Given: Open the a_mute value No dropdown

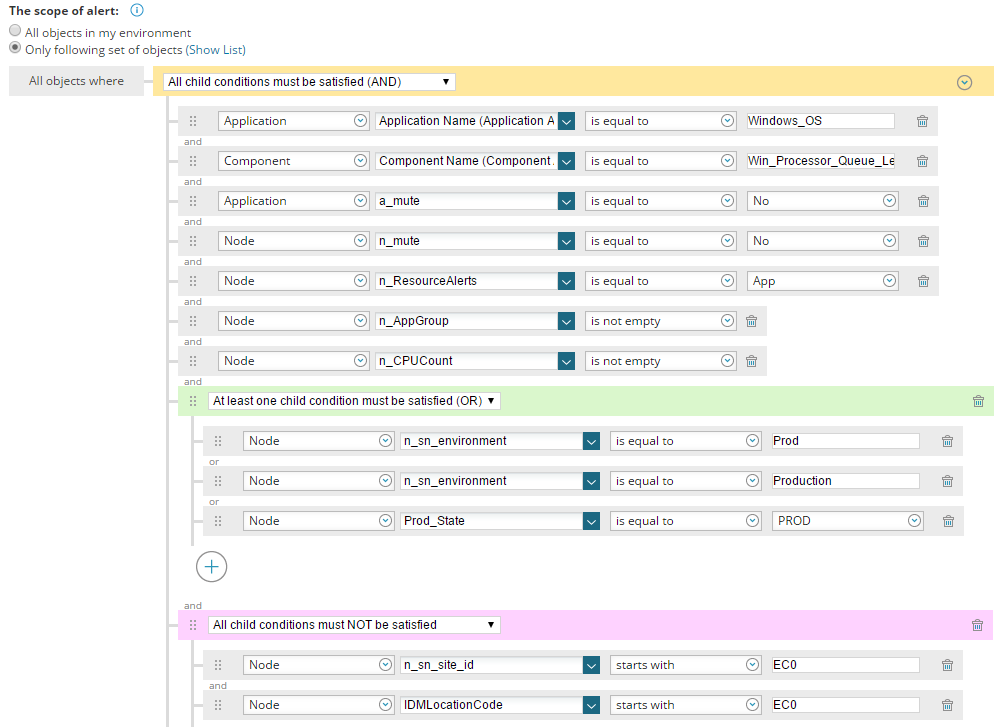Looking at the screenshot, I should tap(823, 201).
